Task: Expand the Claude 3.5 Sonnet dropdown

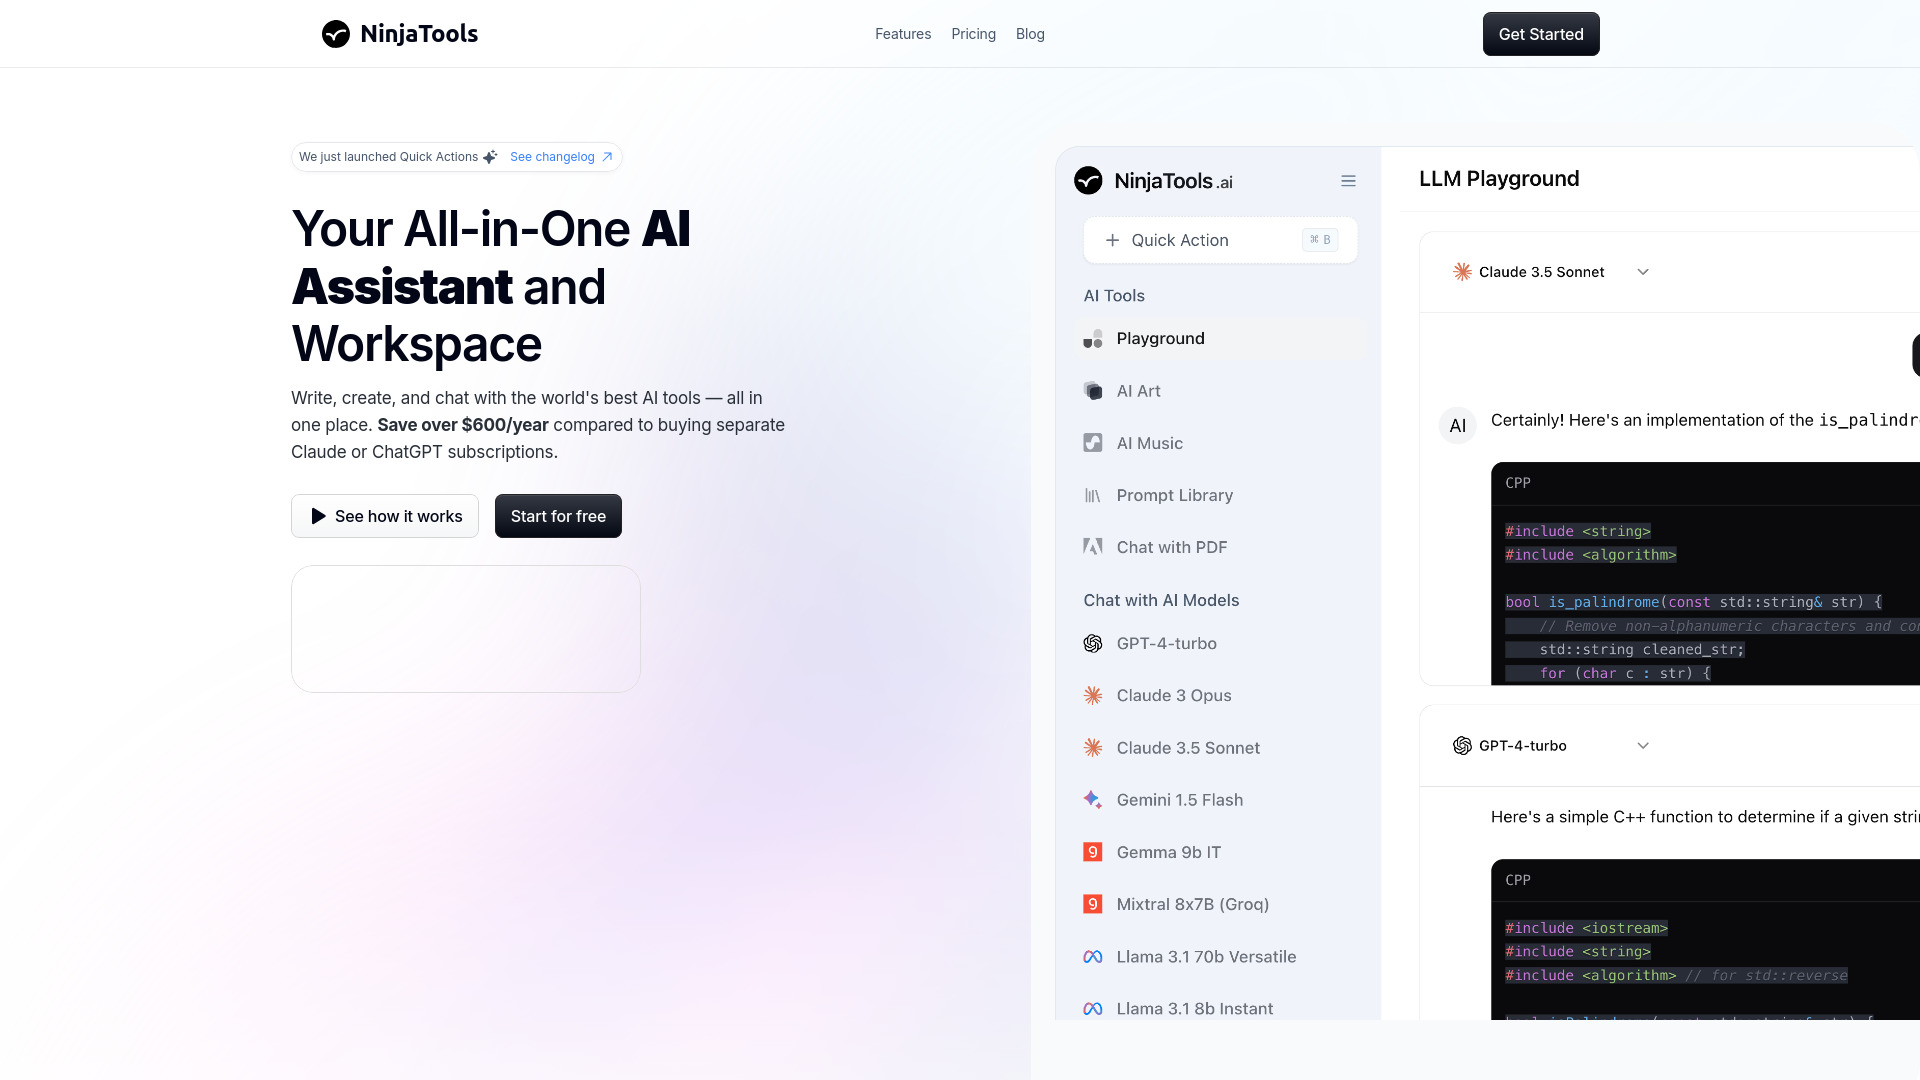Action: click(1642, 272)
